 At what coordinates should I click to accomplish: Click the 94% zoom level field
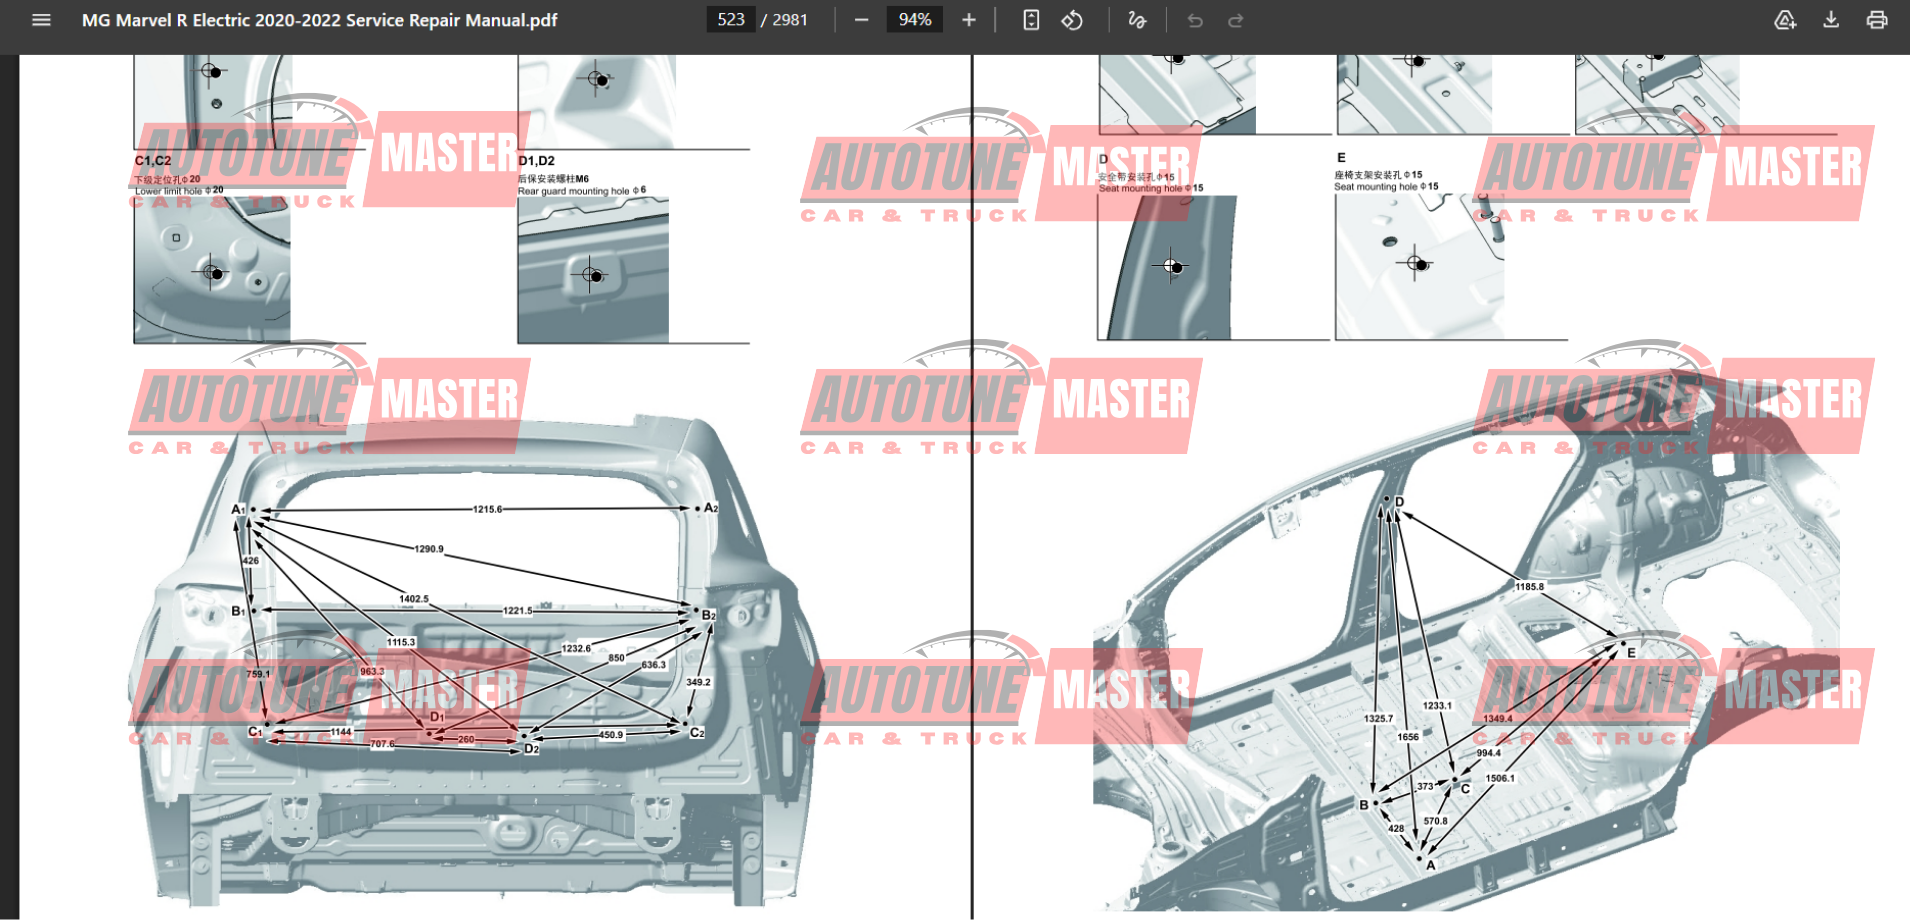pos(915,20)
